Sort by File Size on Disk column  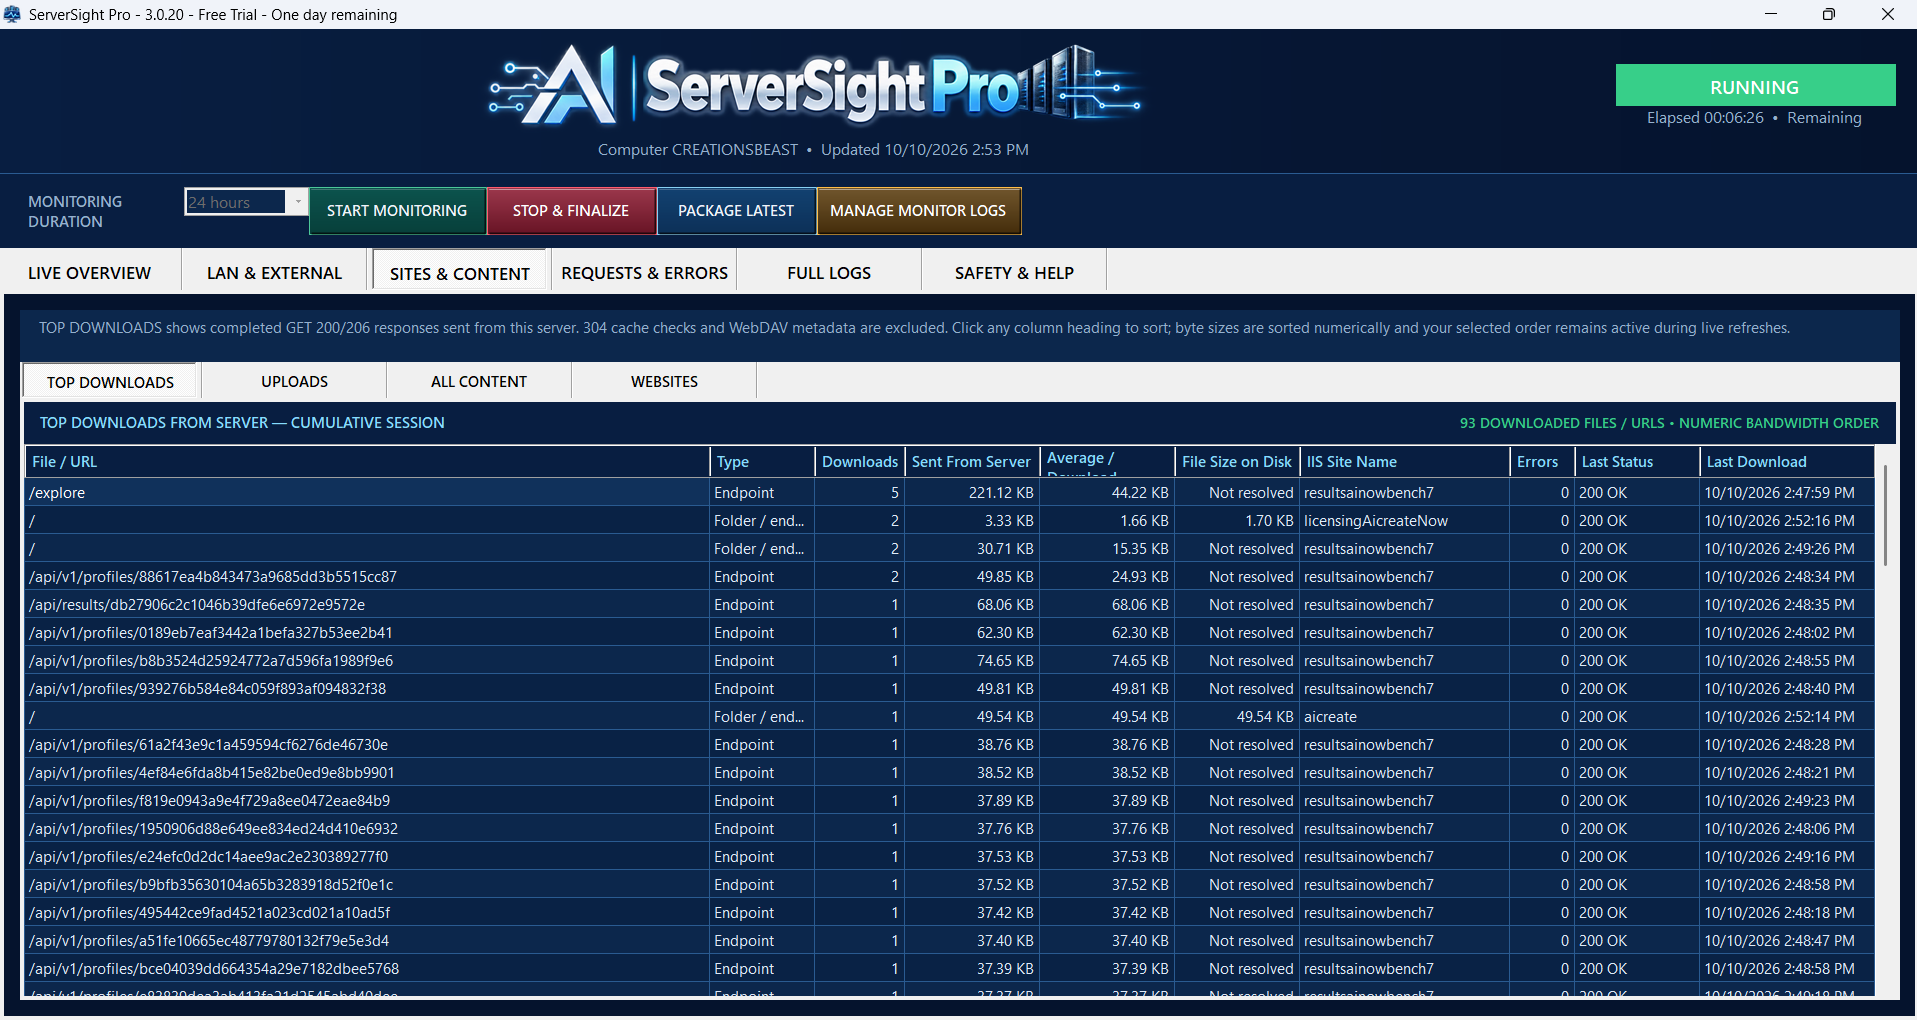[x=1237, y=462]
